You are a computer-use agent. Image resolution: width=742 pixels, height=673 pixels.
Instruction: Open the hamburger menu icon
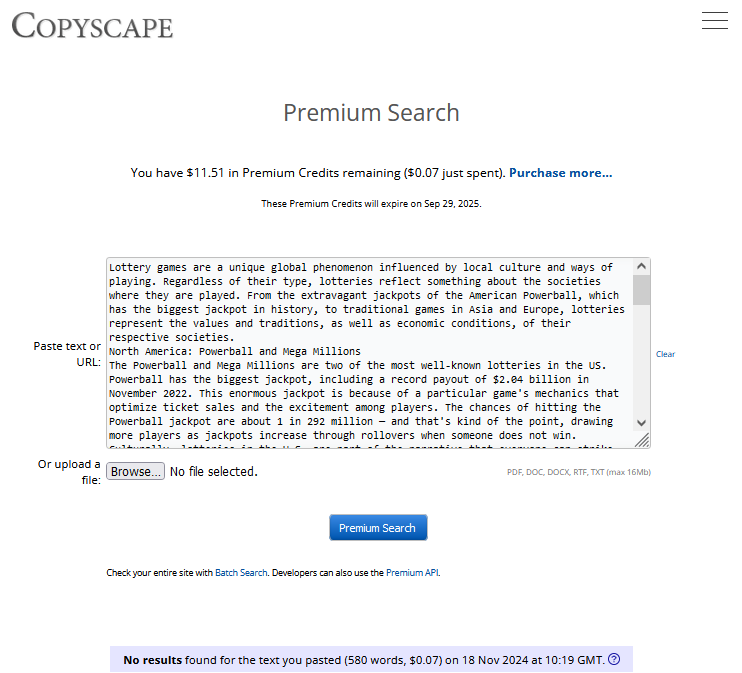coord(715,20)
